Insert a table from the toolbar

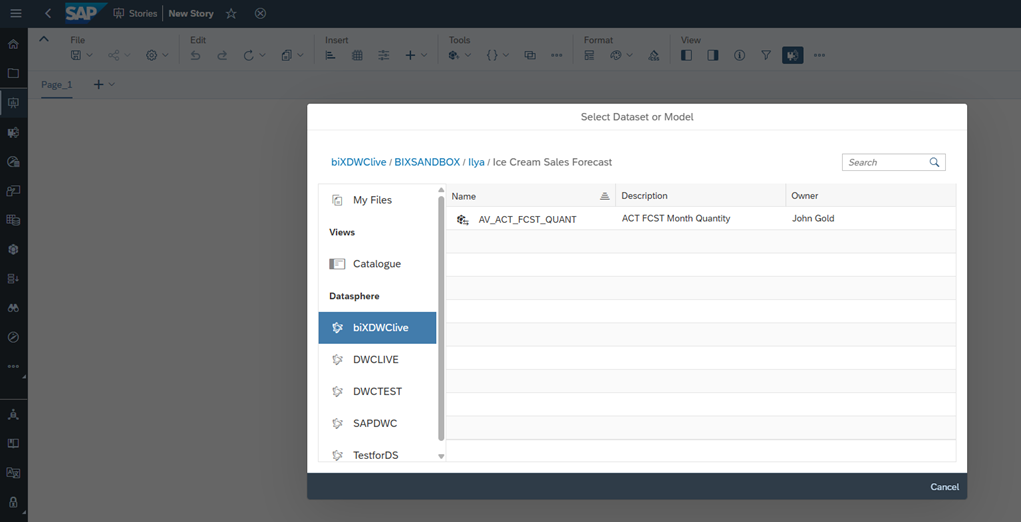(357, 55)
